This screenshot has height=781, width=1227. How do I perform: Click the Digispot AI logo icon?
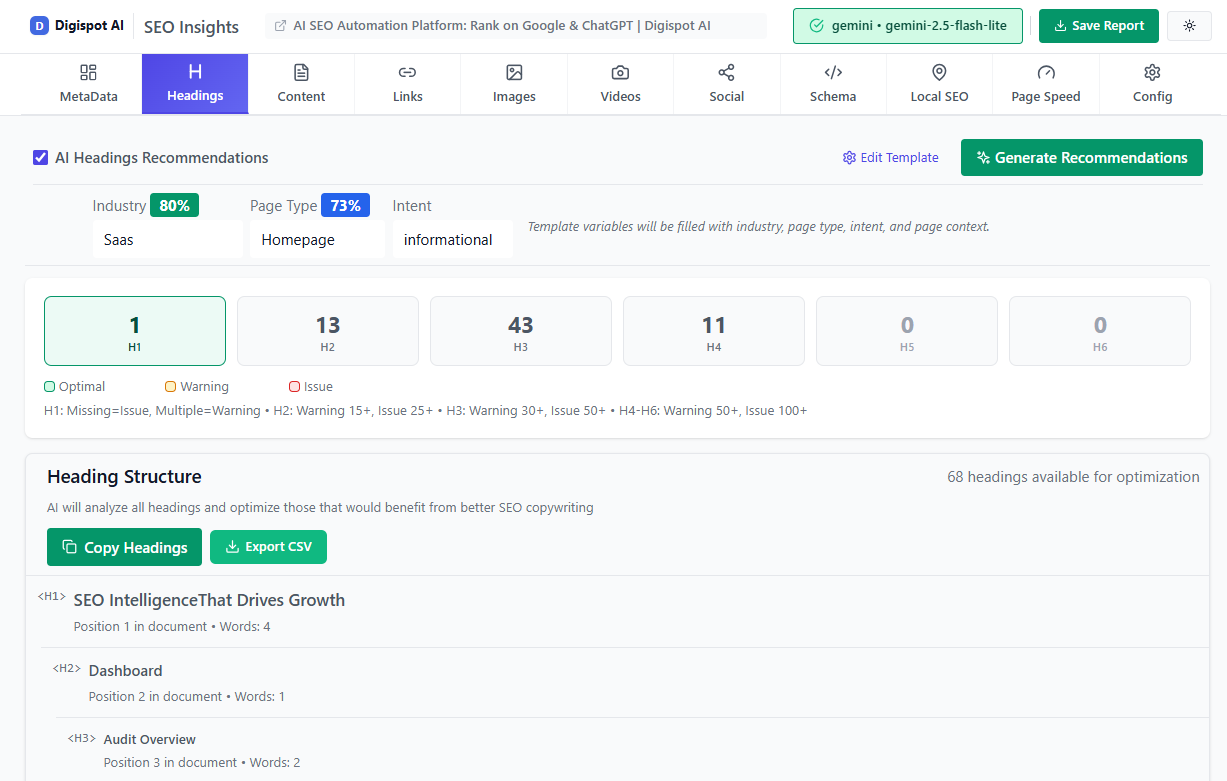click(x=39, y=26)
